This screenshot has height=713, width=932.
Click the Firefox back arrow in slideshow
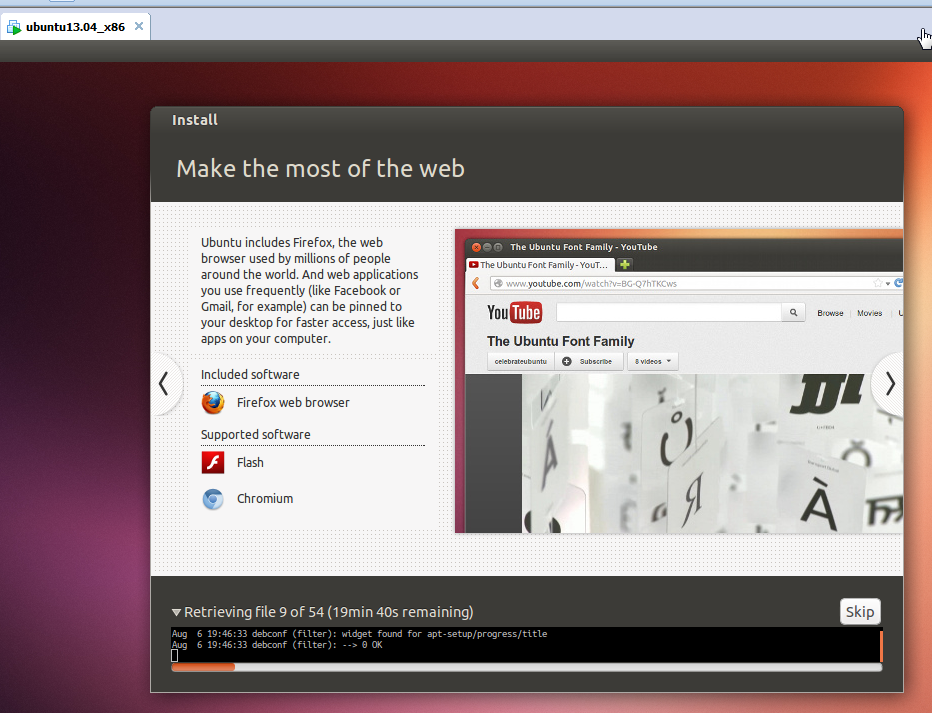click(476, 283)
